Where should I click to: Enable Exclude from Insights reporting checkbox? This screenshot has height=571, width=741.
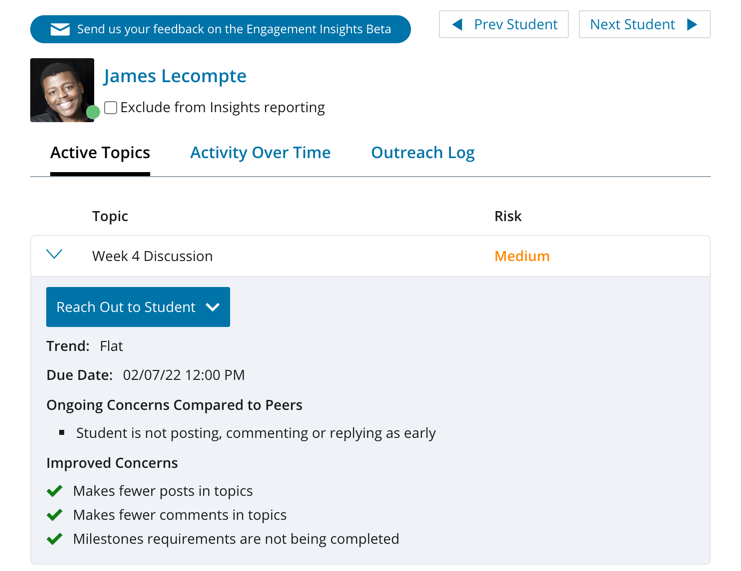111,108
